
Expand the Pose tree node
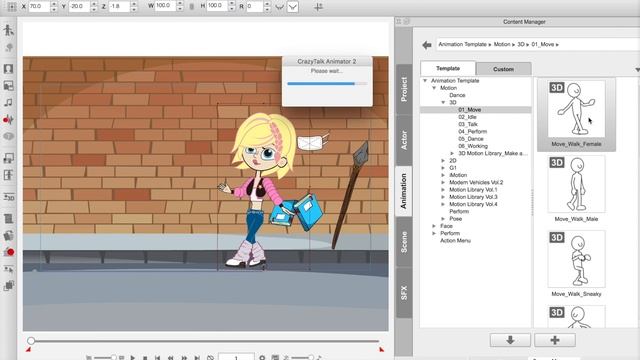(443, 219)
